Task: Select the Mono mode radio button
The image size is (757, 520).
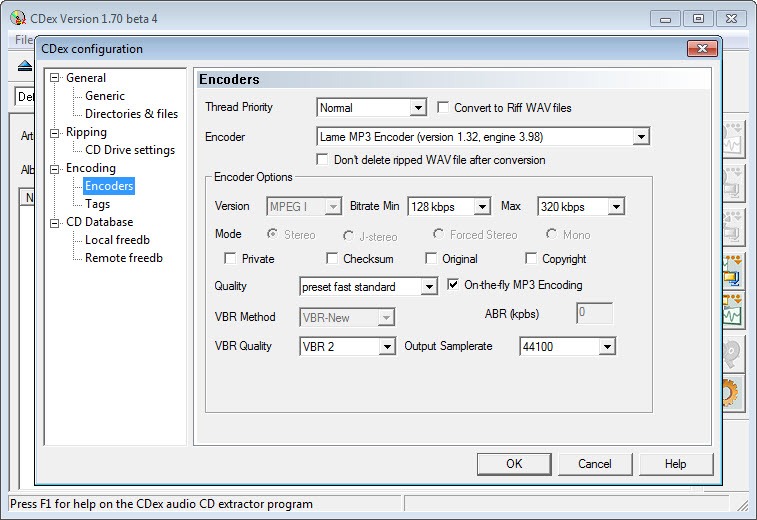Action: point(551,234)
